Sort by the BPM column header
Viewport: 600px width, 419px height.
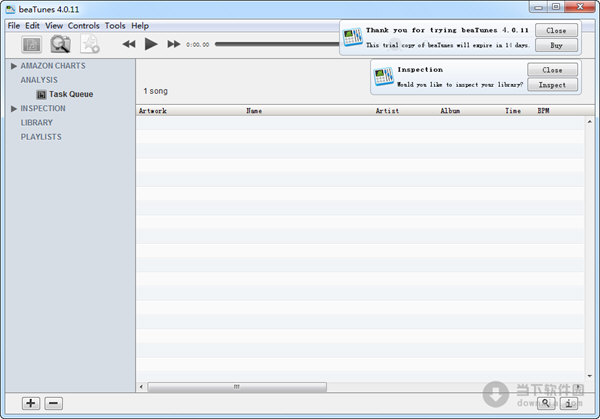click(x=543, y=111)
